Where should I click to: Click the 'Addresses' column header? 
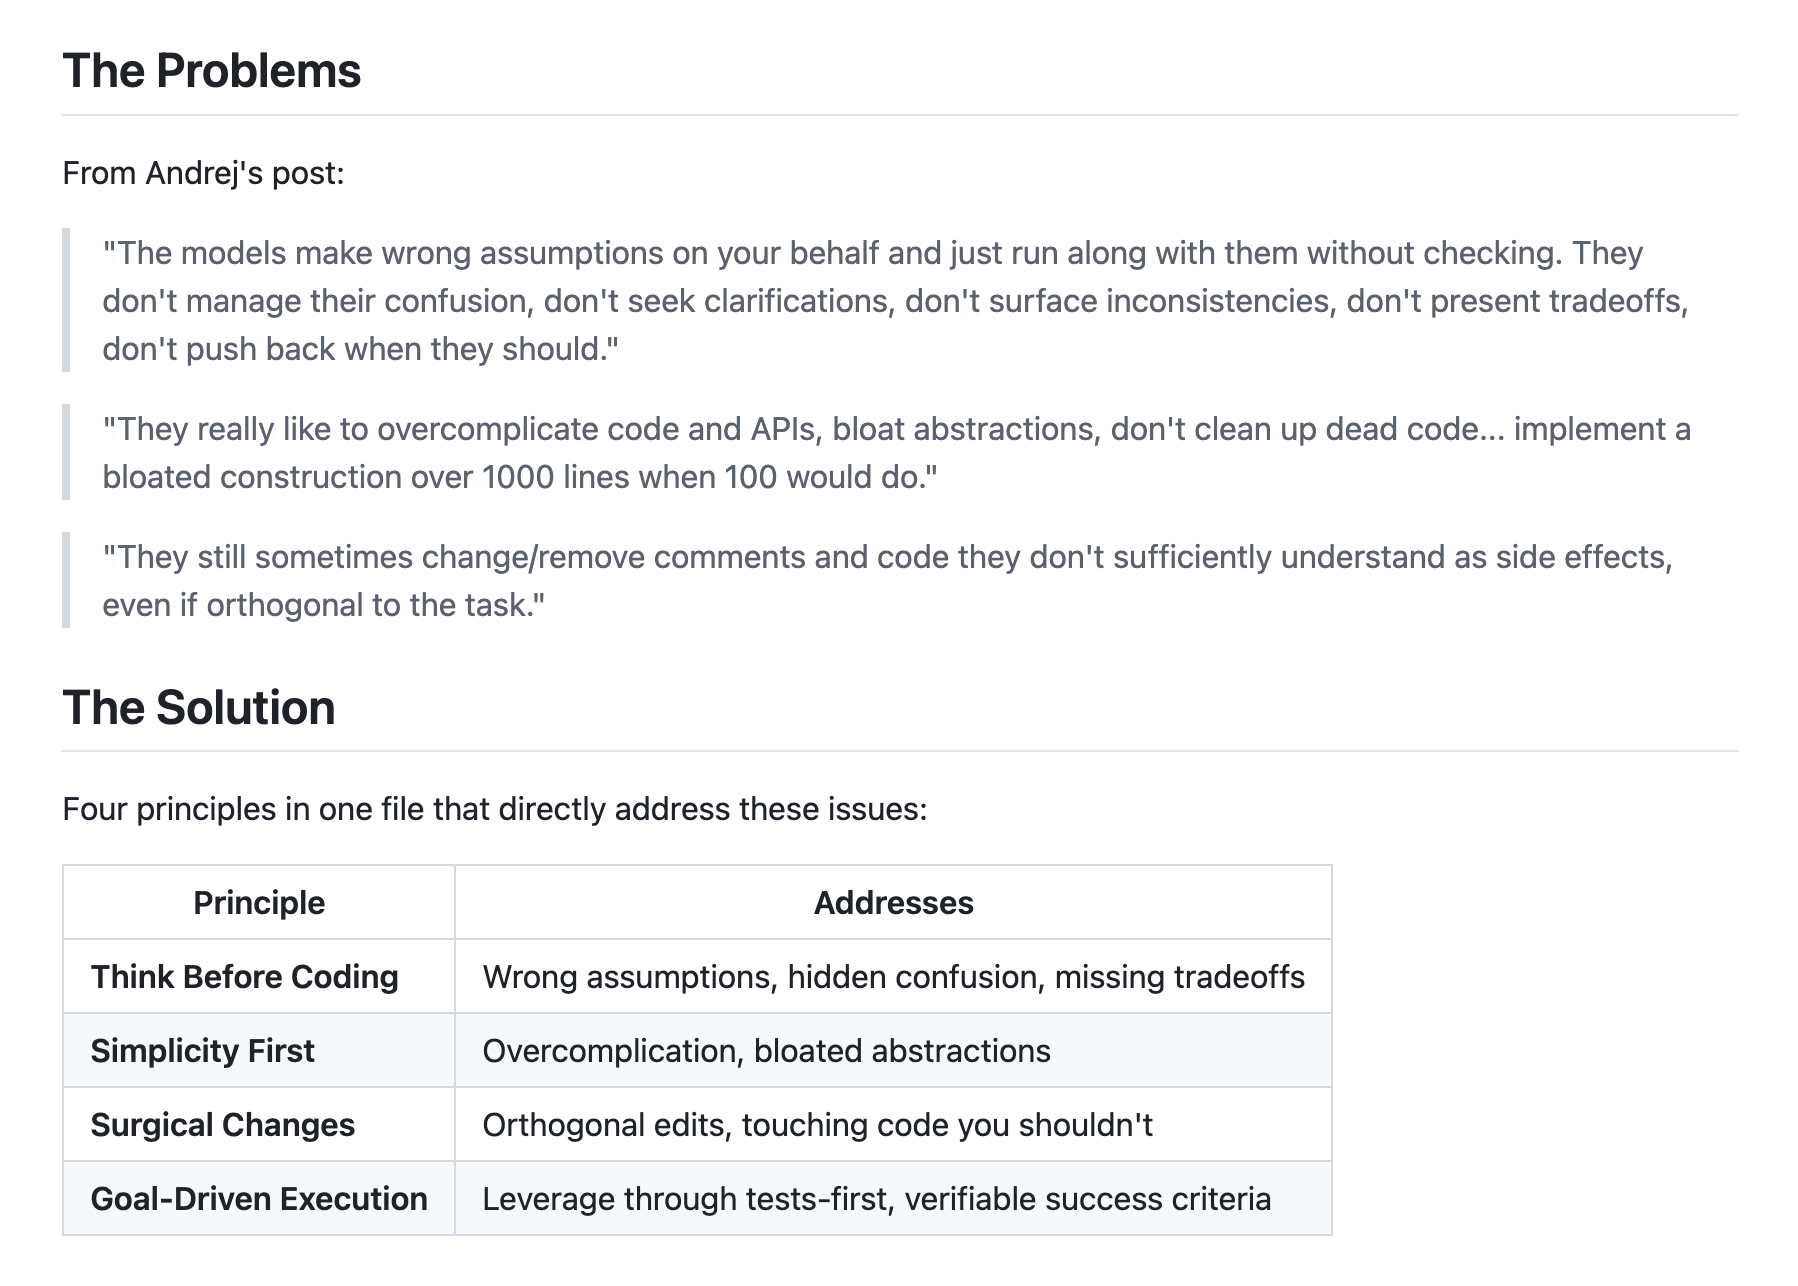[x=893, y=902]
